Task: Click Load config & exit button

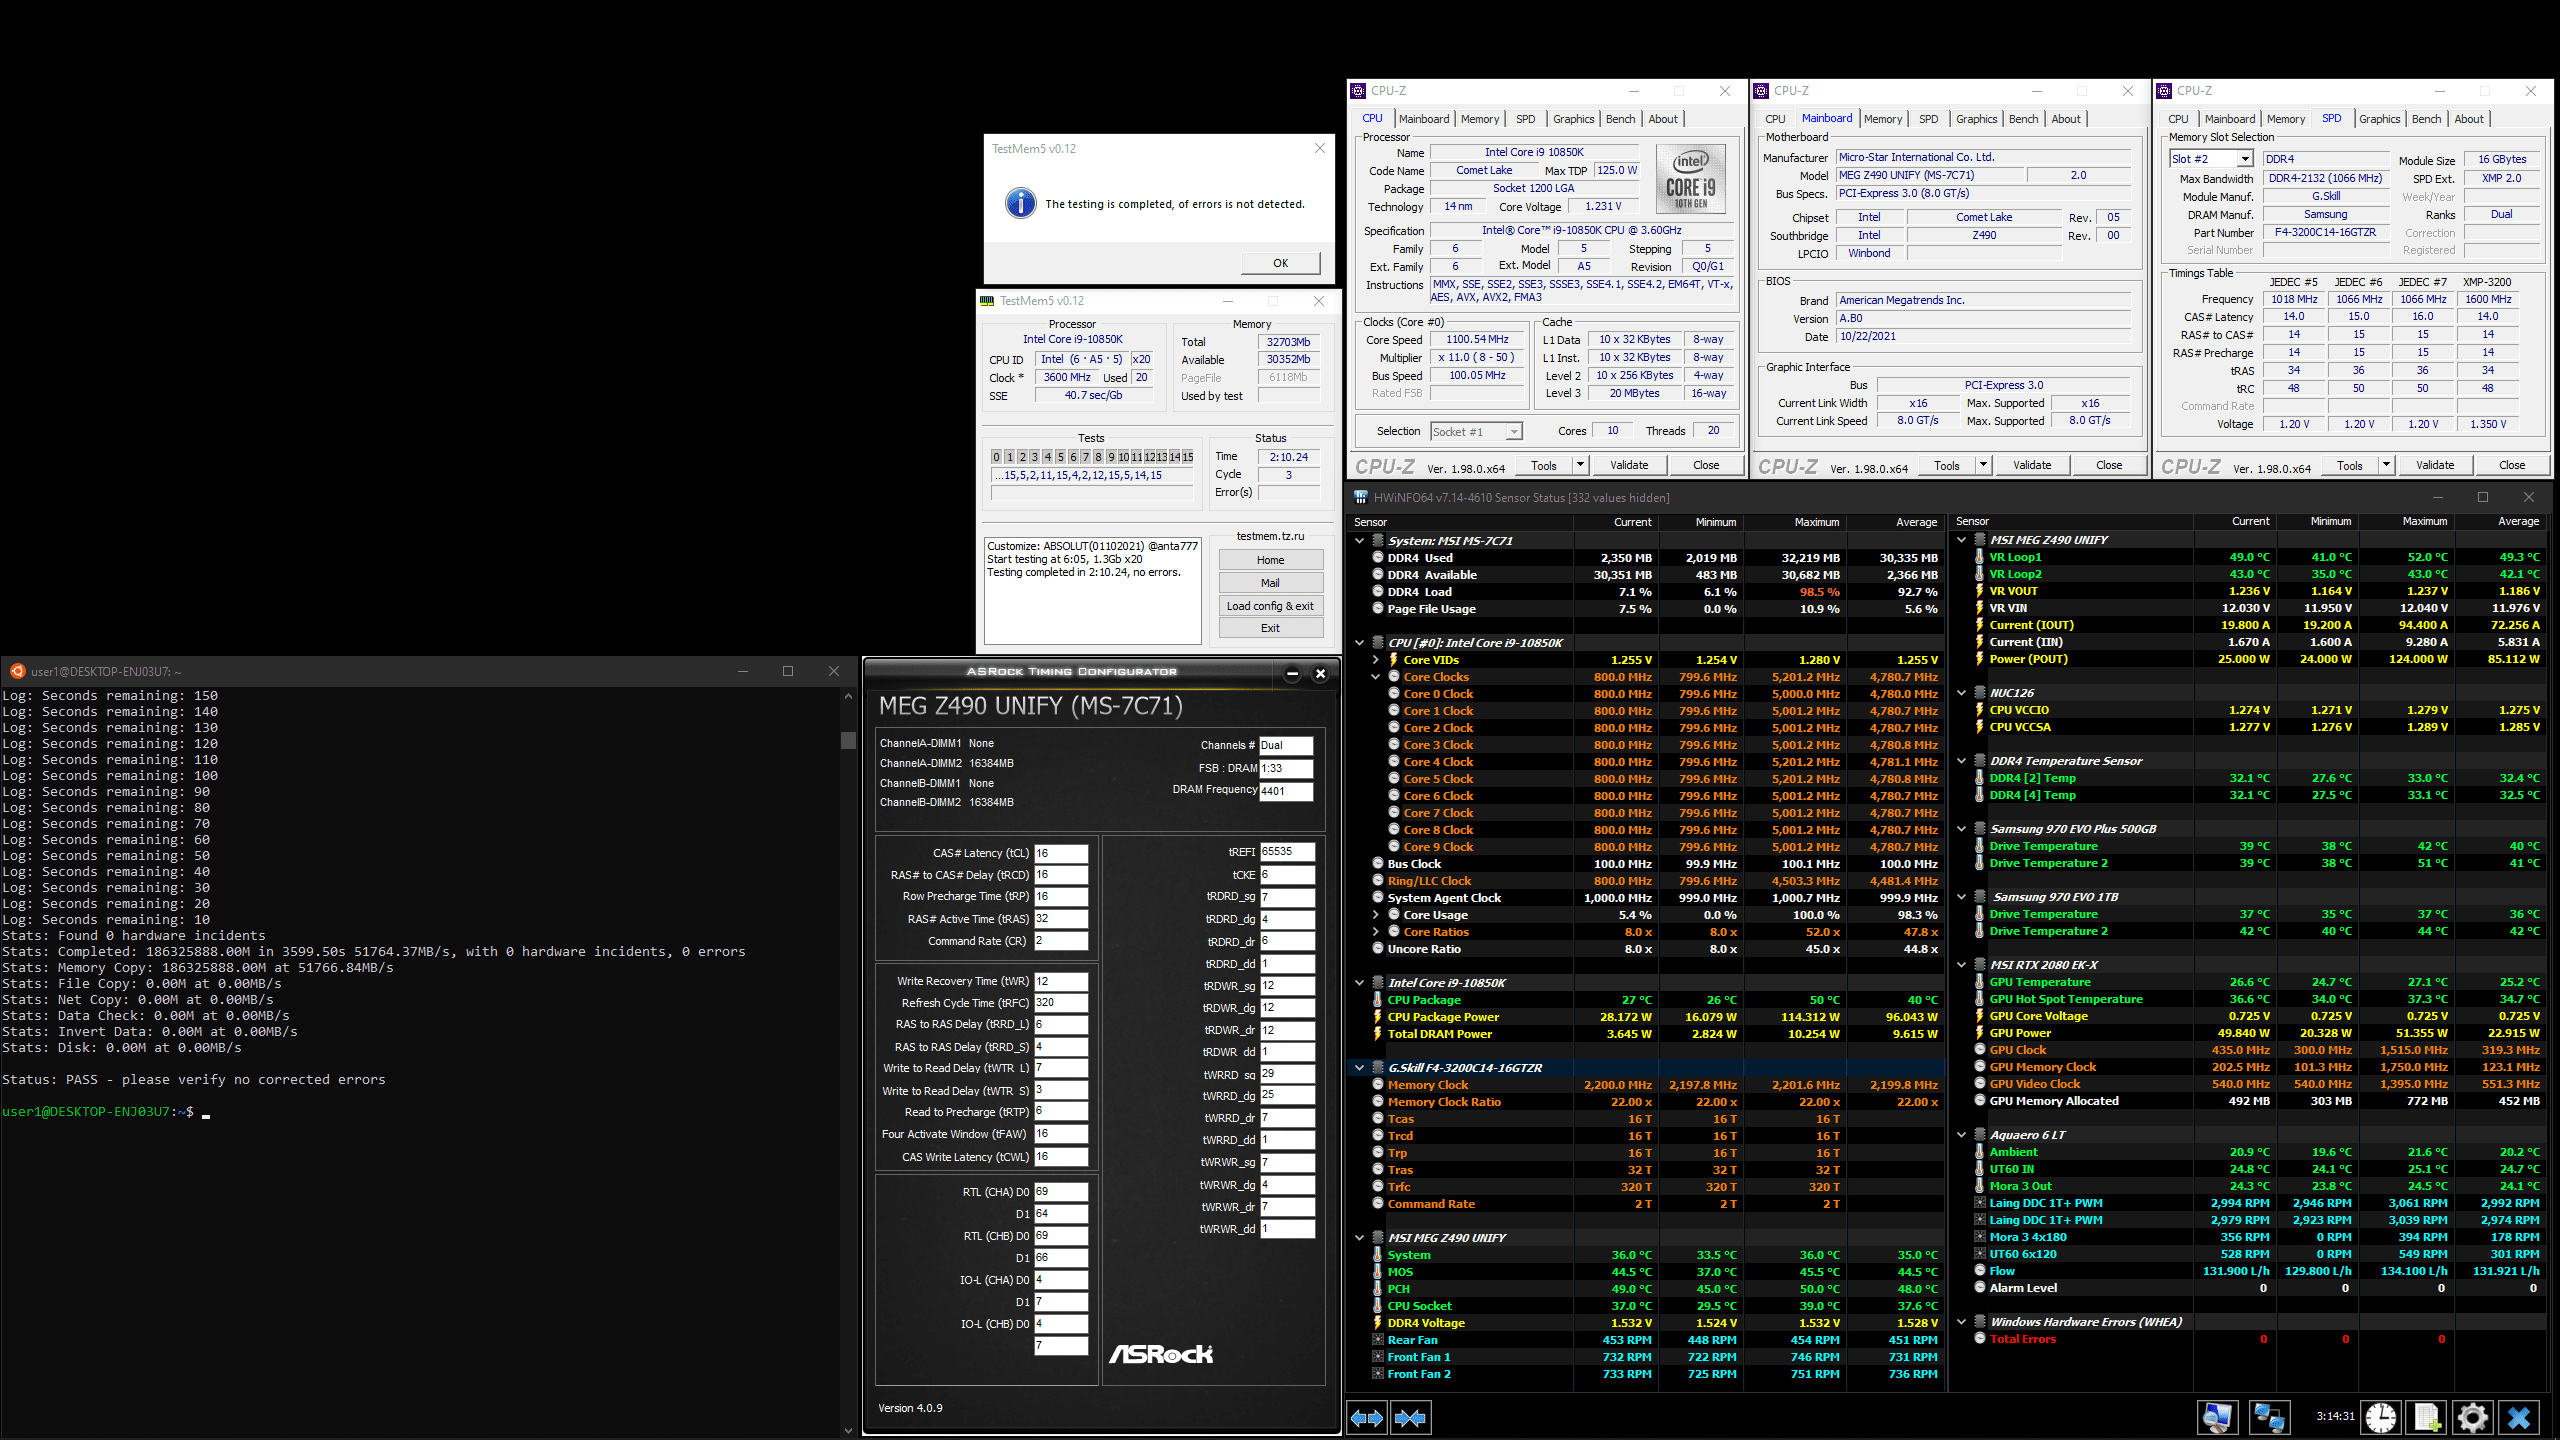Action: tap(1271, 606)
